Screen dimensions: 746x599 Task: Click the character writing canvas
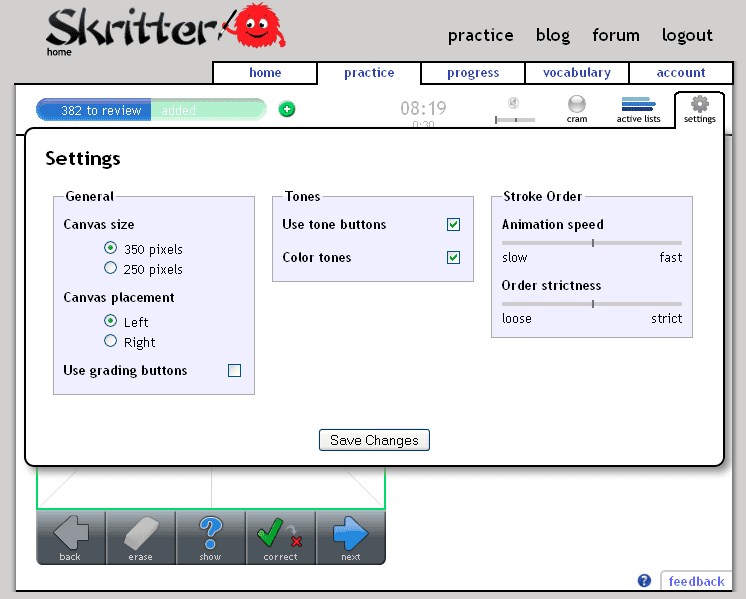click(211, 488)
